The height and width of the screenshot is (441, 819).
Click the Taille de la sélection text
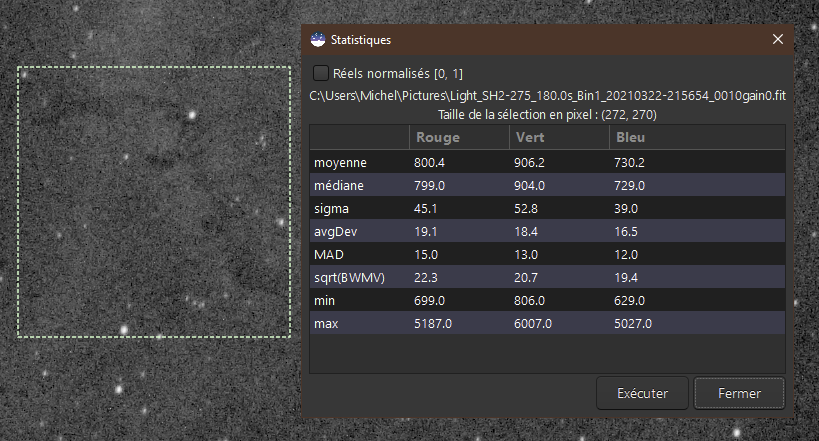click(x=547, y=114)
